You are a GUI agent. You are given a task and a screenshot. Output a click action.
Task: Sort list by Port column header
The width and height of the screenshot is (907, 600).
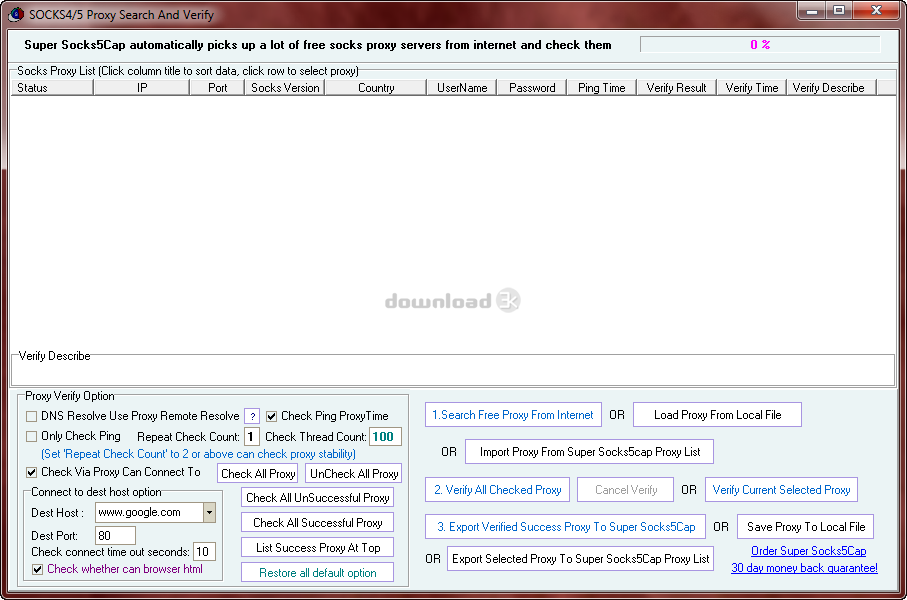pyautogui.click(x=217, y=88)
